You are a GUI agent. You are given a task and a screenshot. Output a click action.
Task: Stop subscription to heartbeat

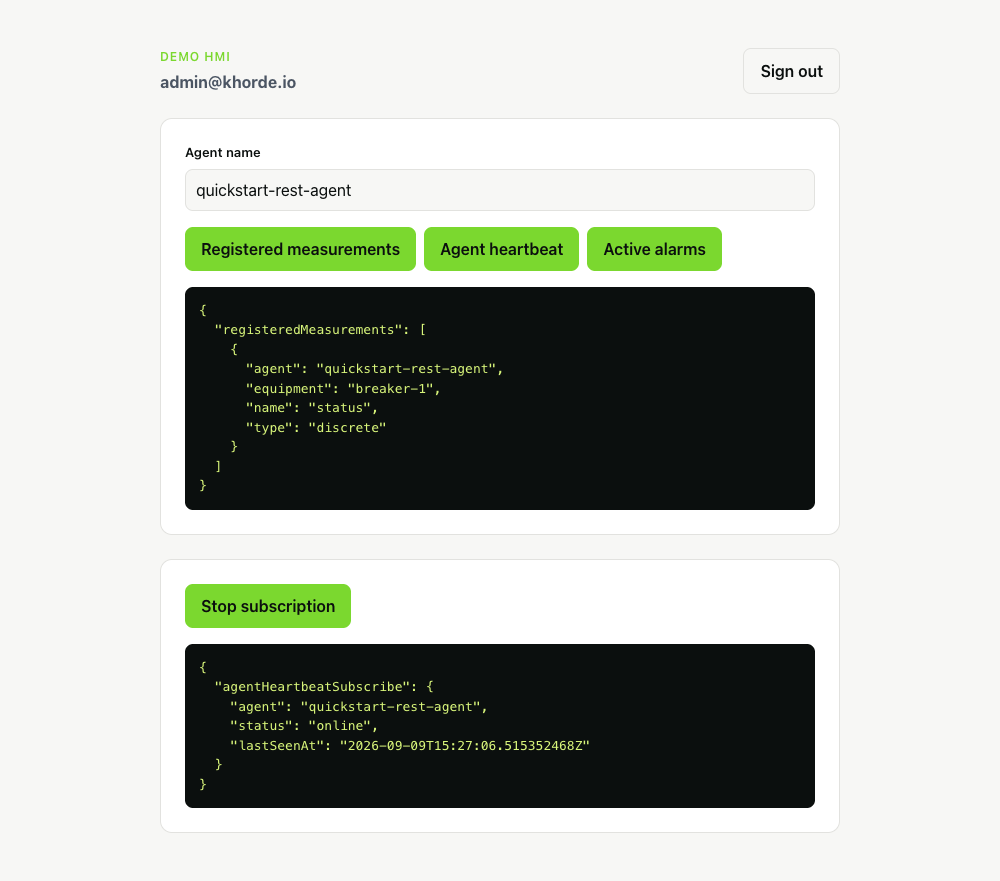click(268, 606)
